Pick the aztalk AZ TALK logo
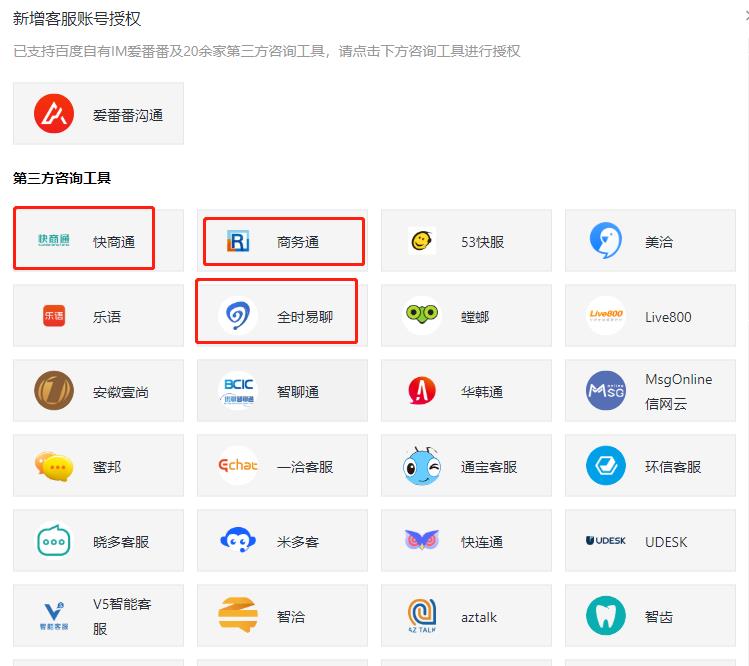The height and width of the screenshot is (666, 749). pos(422,615)
